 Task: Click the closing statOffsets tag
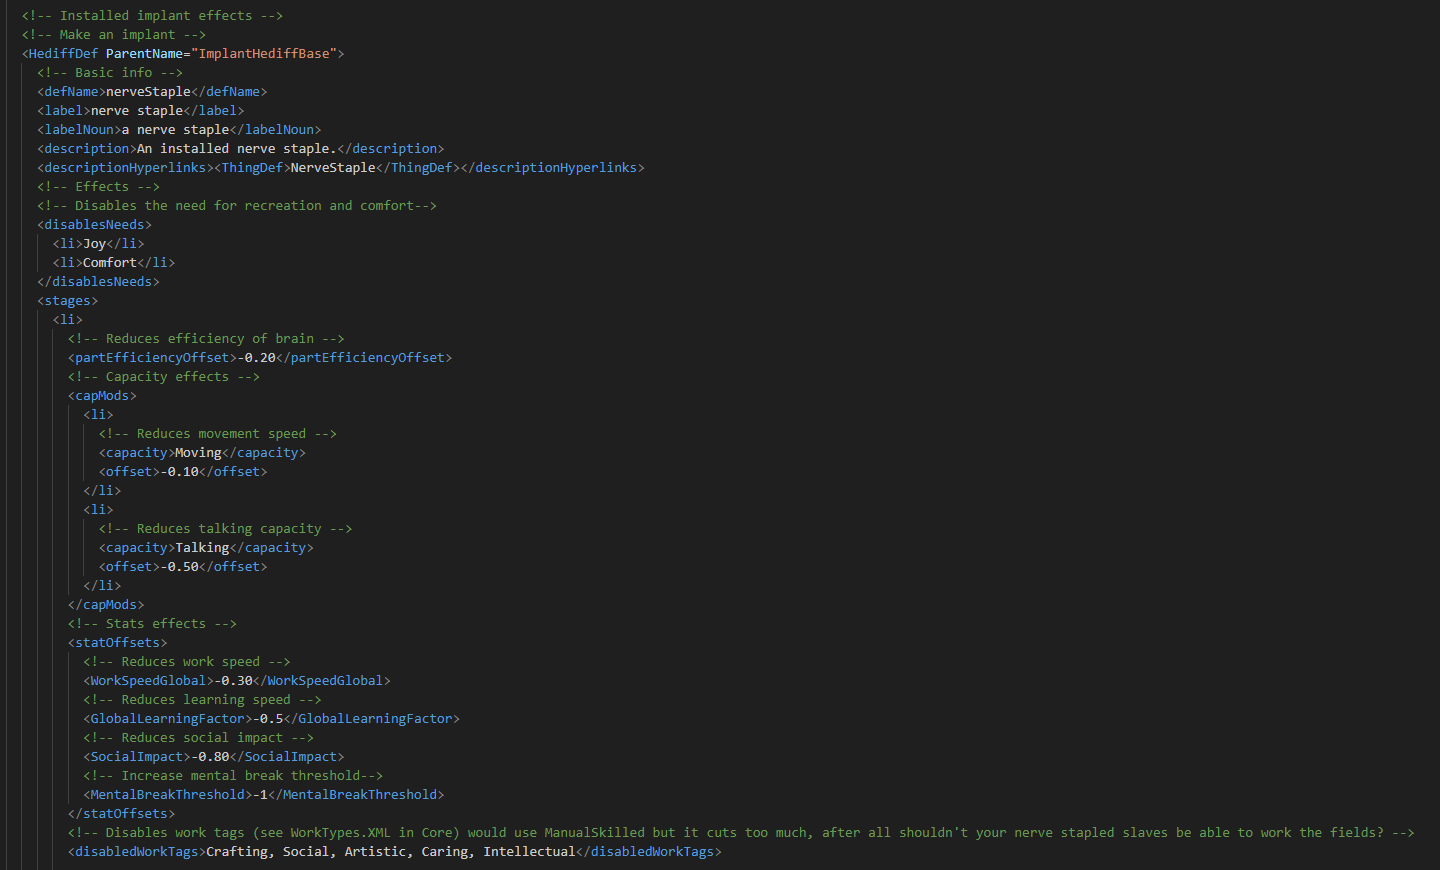click(x=122, y=814)
